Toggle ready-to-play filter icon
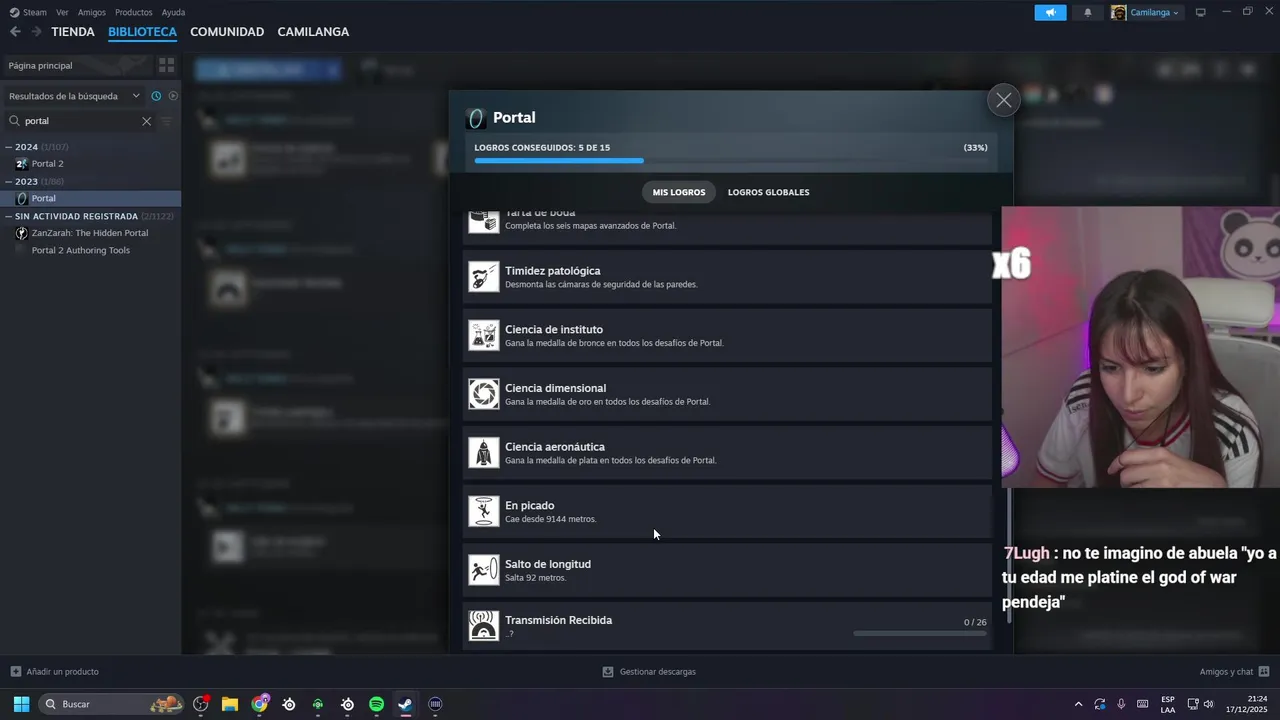The height and width of the screenshot is (720, 1280). coord(173,96)
